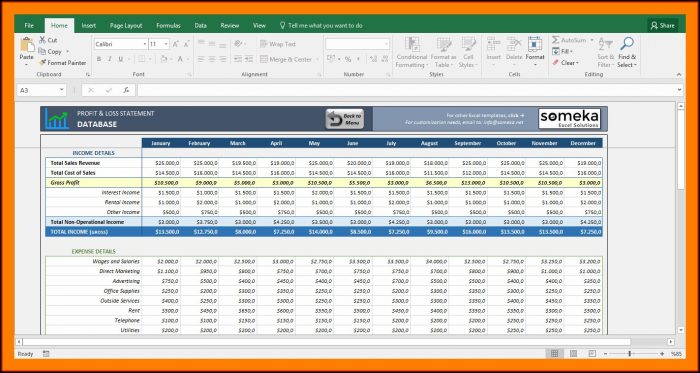Screen dimensions: 700x373
Task: Open the Fill dropdown
Action: point(562,52)
